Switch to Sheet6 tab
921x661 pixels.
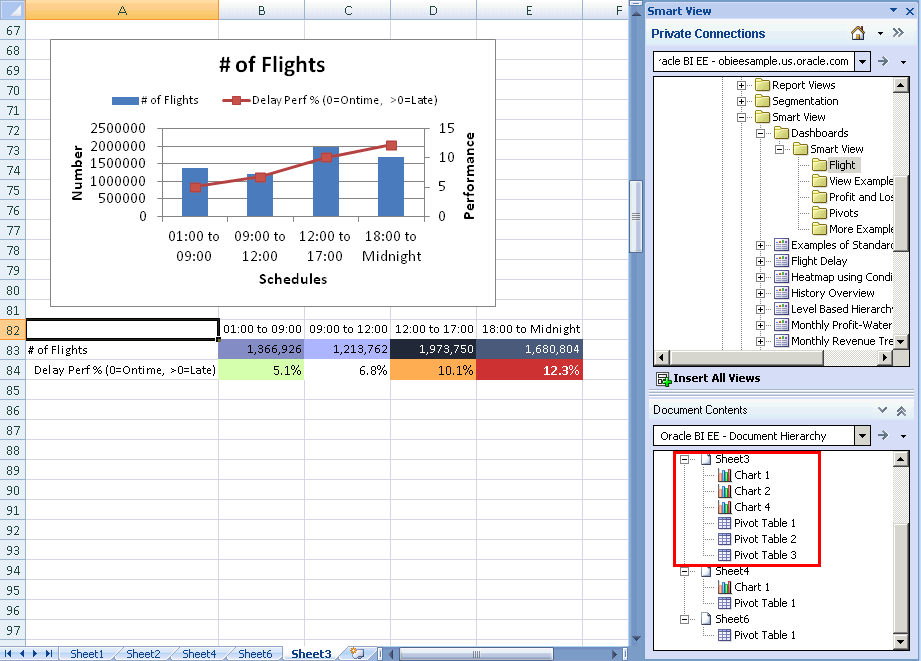(255, 653)
